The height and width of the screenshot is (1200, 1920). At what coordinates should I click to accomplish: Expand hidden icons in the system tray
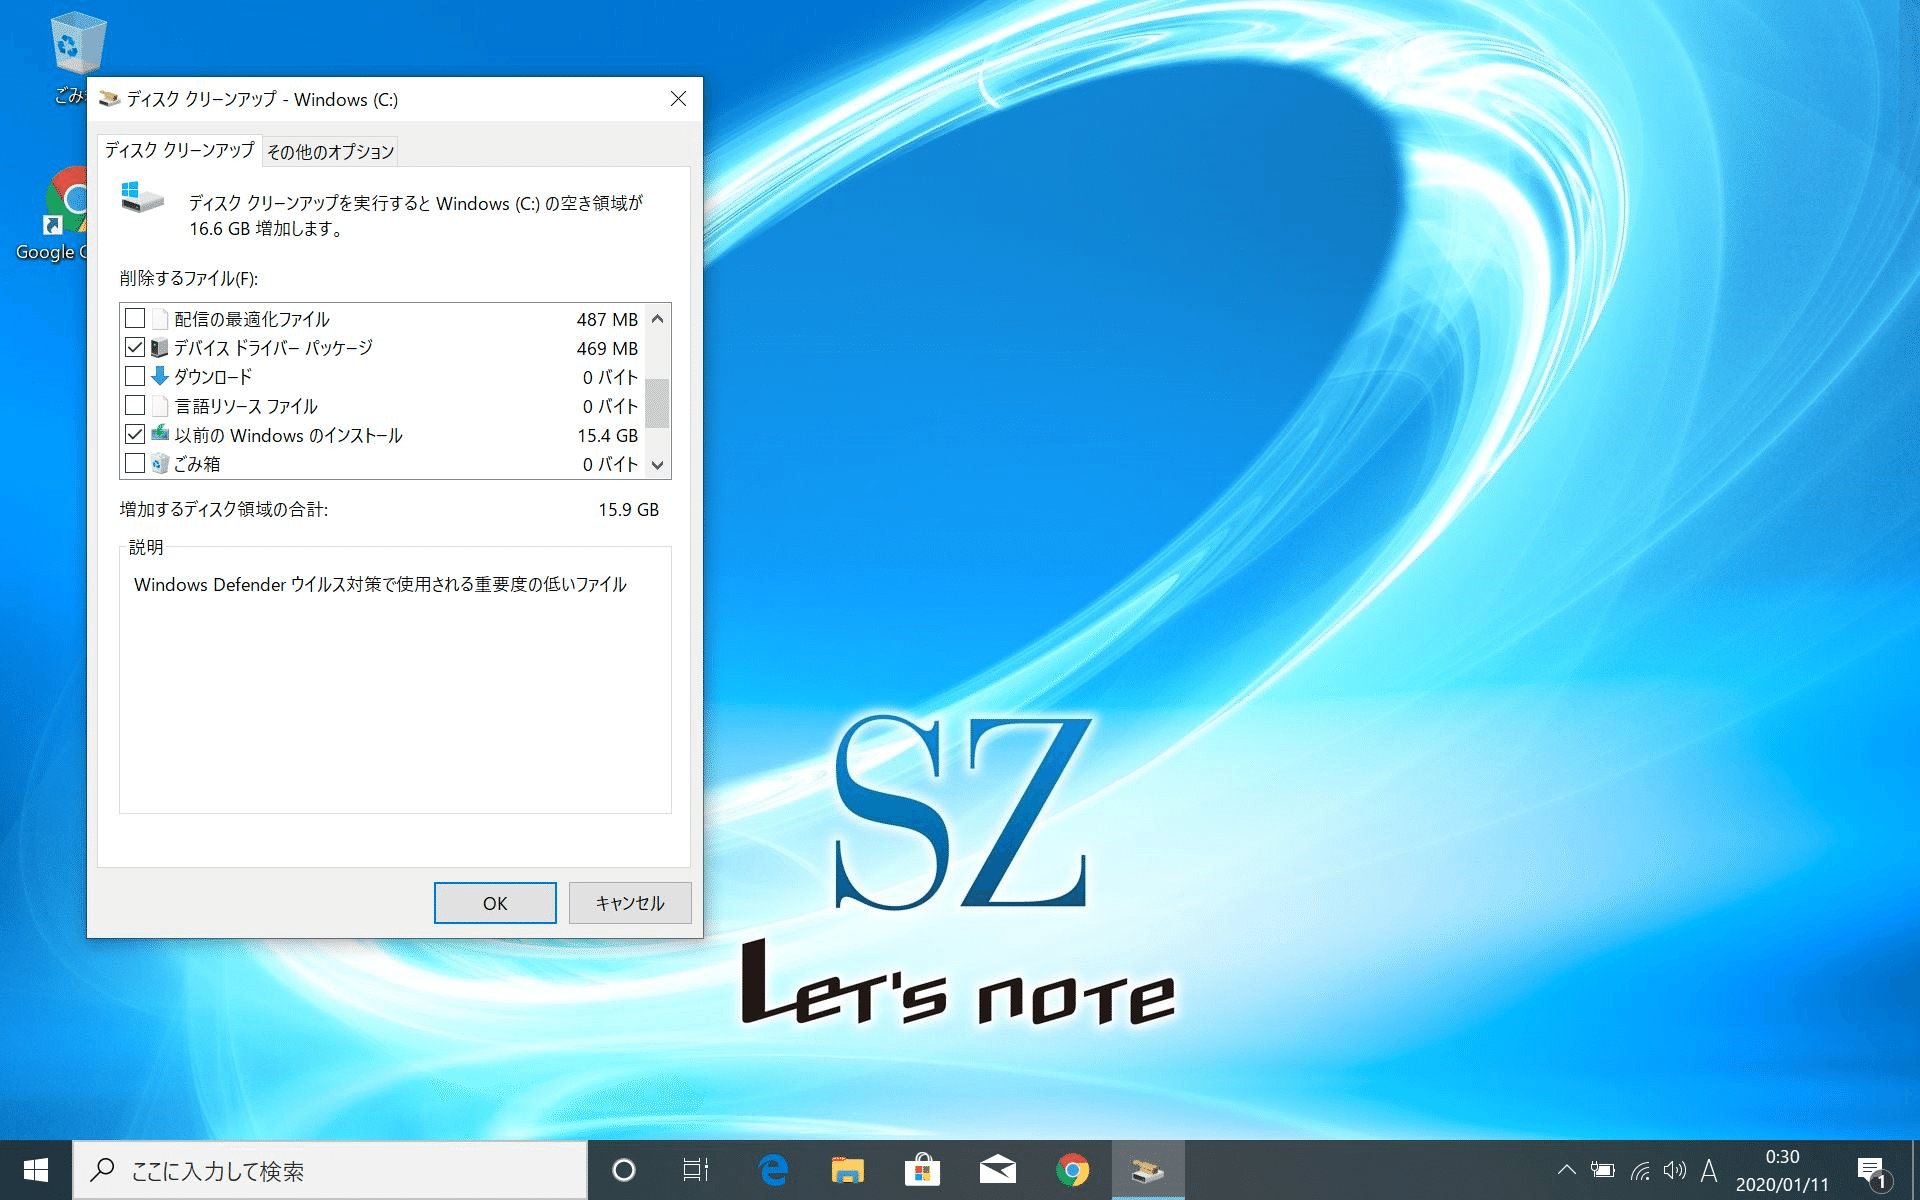tap(1567, 1169)
